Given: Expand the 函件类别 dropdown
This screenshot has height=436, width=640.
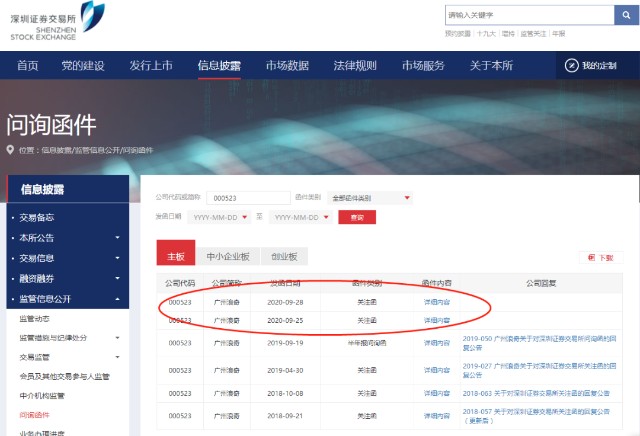Looking at the screenshot, I should [407, 197].
